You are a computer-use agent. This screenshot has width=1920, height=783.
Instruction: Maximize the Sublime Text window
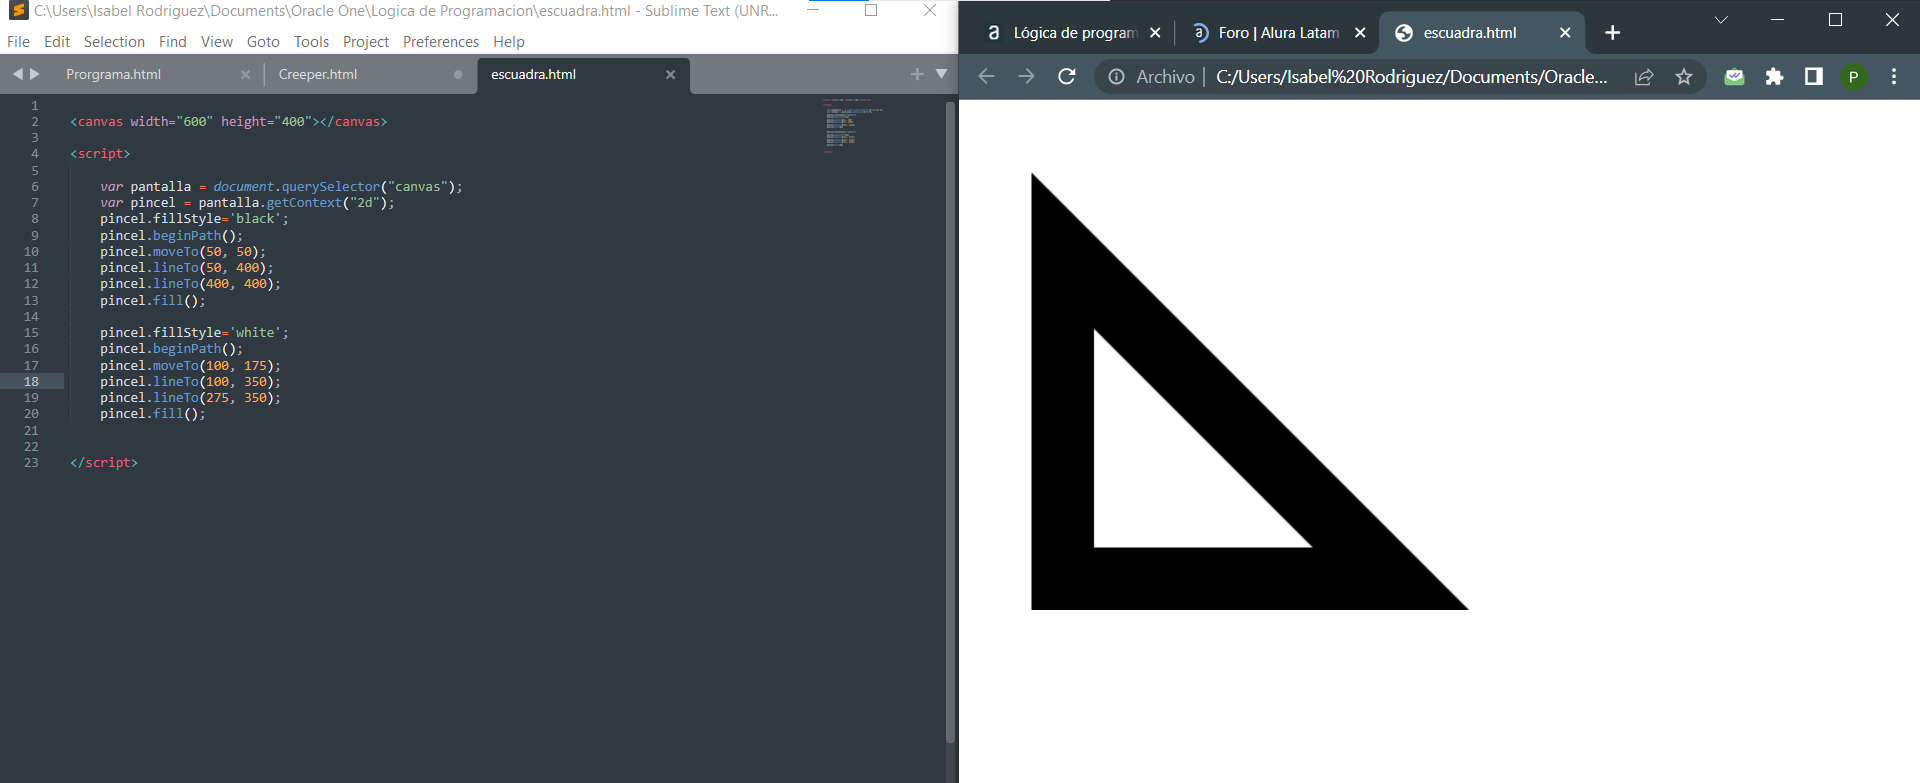coord(871,11)
